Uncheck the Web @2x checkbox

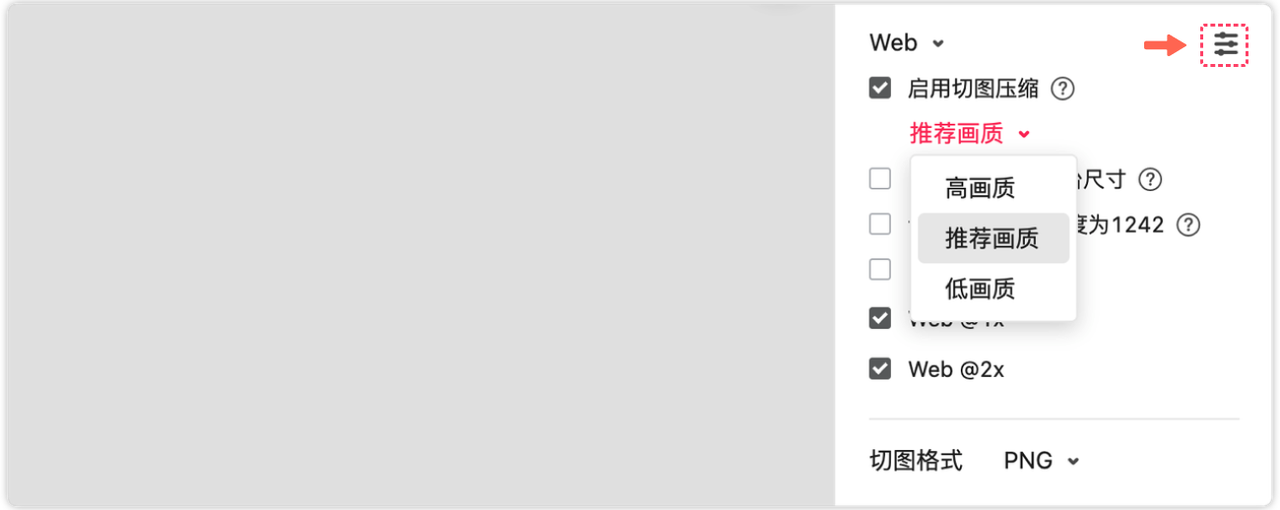(880, 369)
